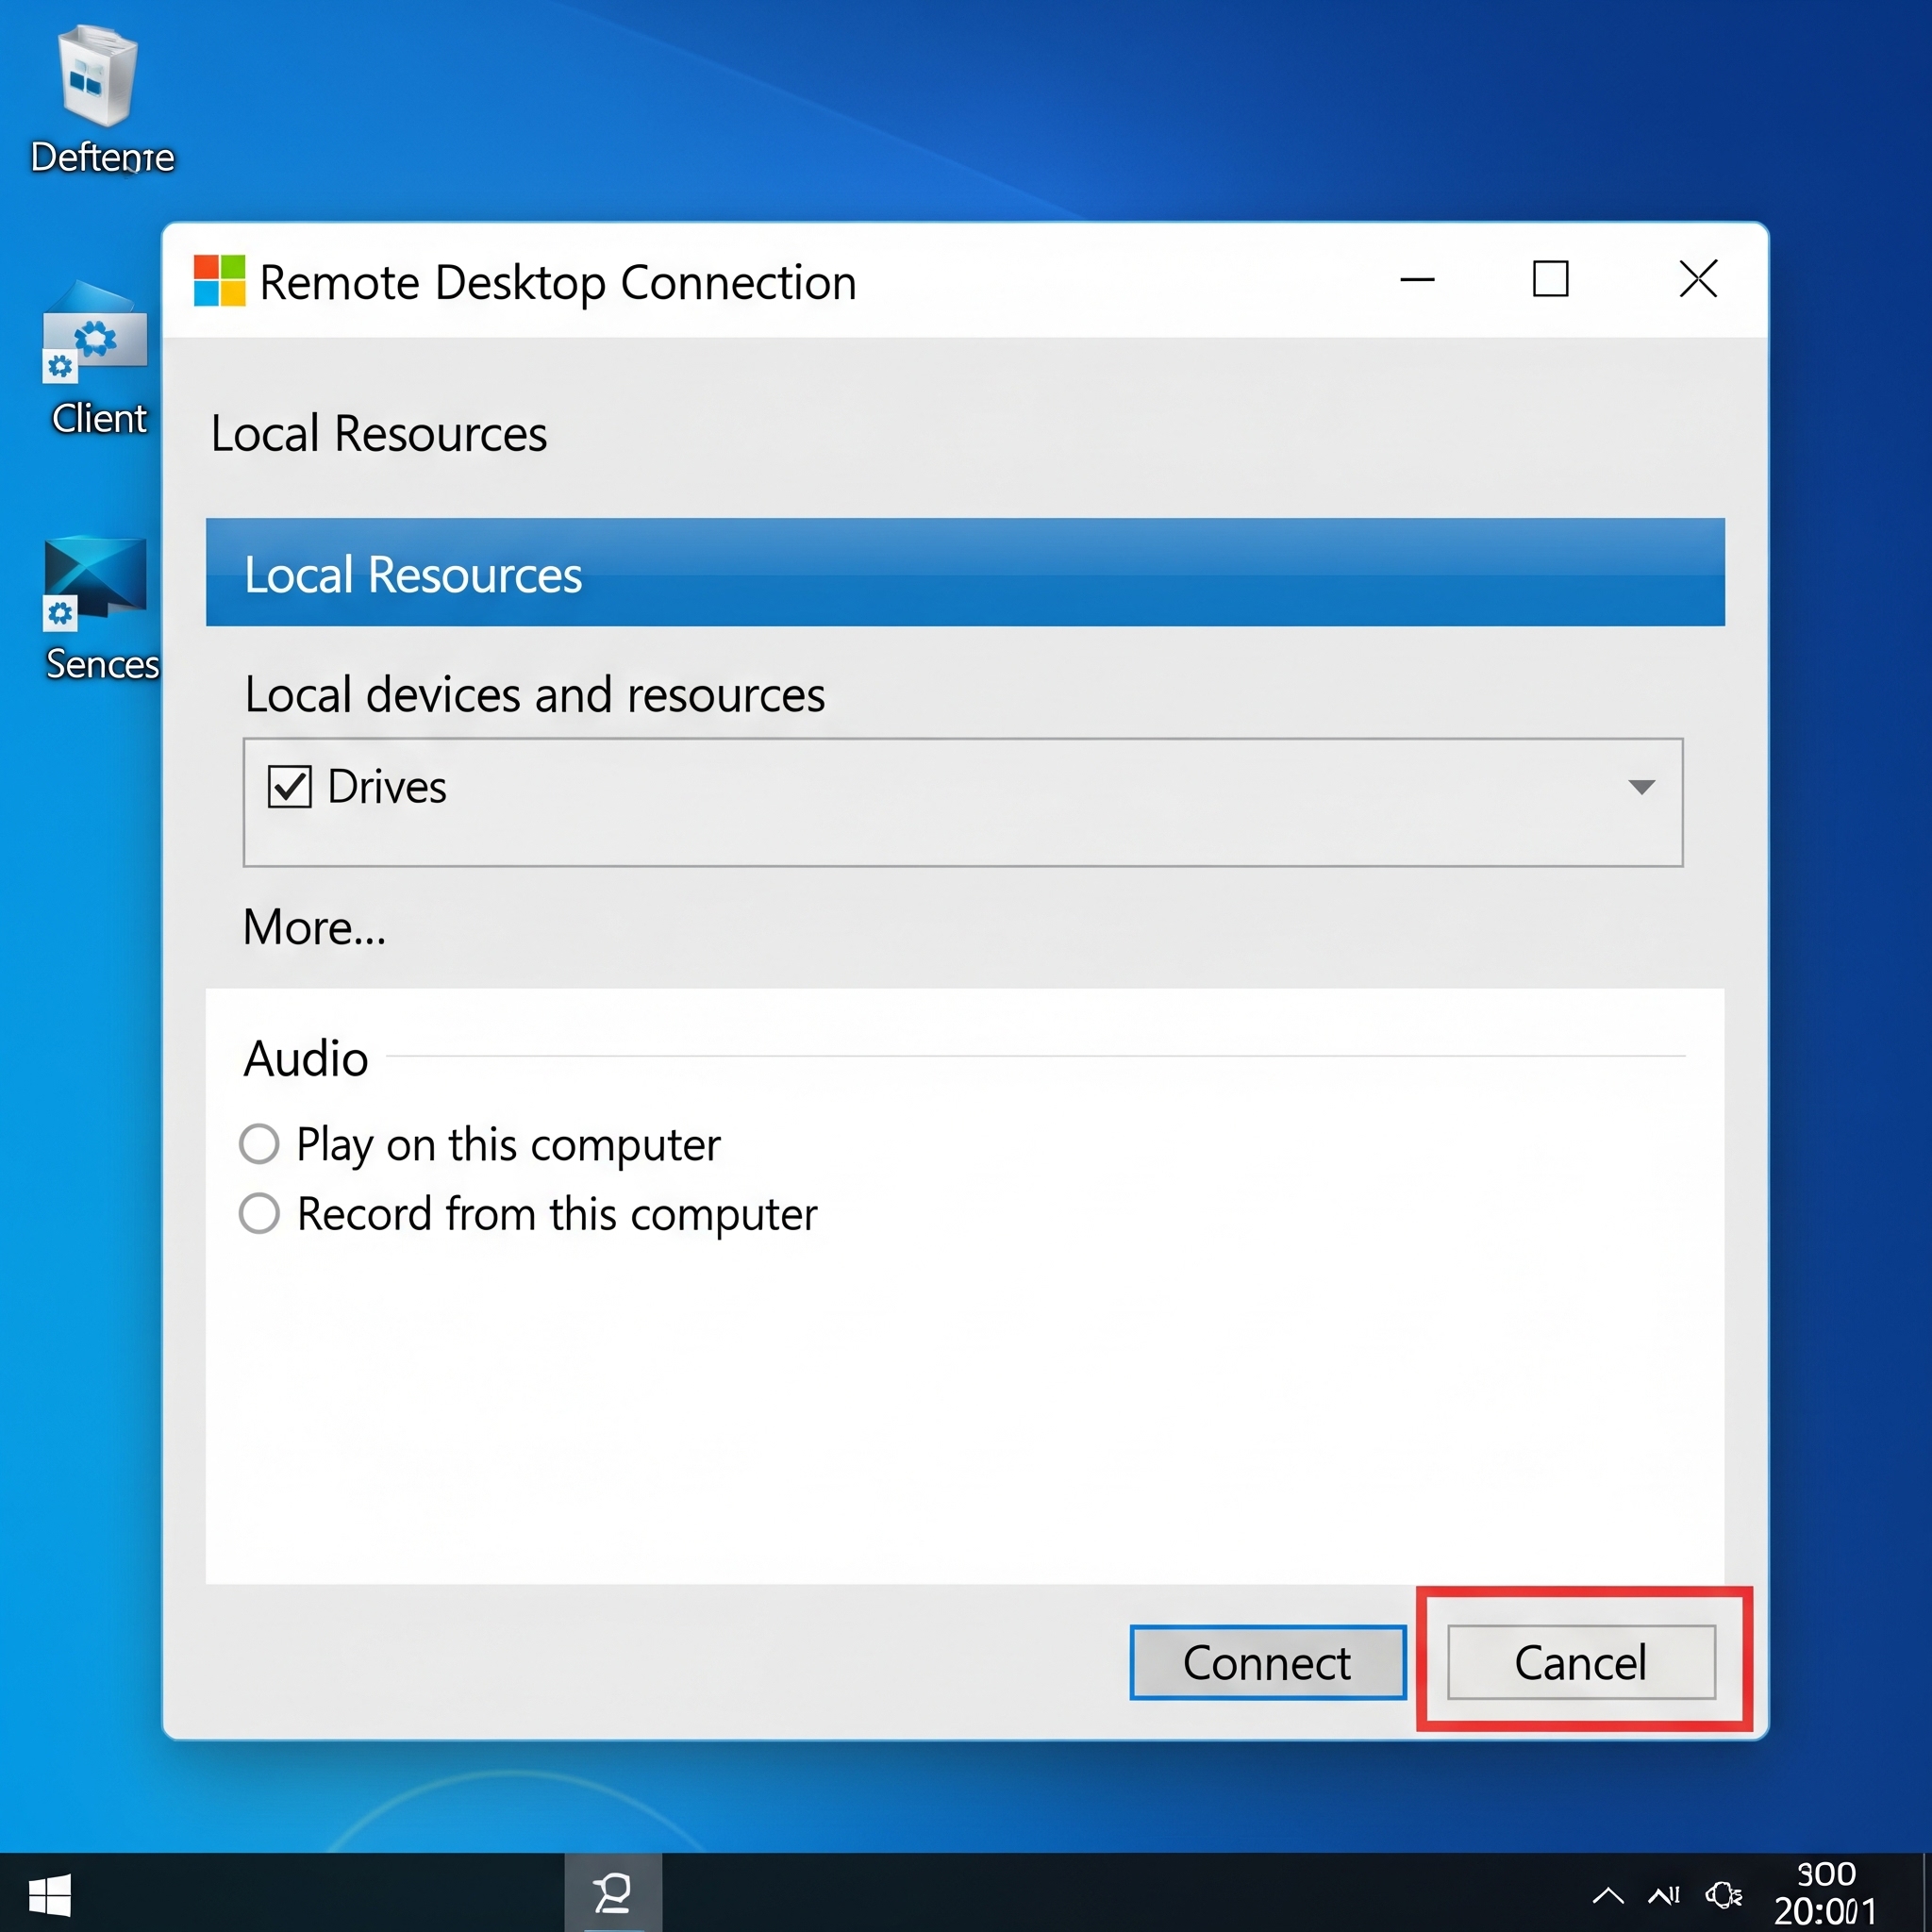Screen dimensions: 1932x1932
Task: Select Play on this computer audio option
Action: tap(259, 1143)
